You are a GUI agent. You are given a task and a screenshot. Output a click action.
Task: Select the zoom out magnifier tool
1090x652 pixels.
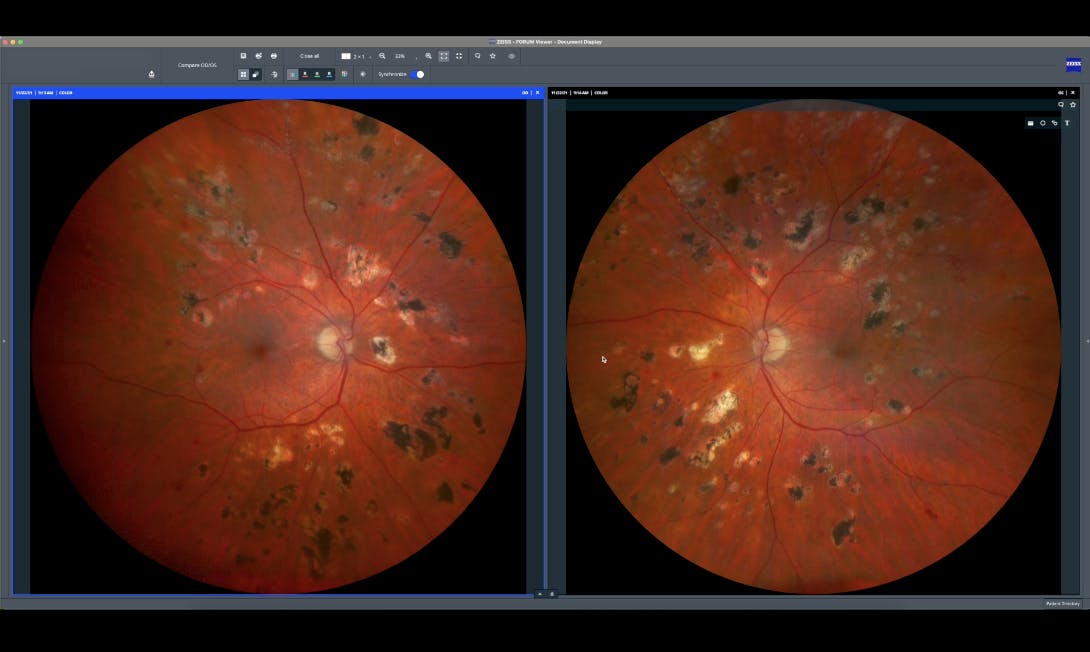point(382,56)
